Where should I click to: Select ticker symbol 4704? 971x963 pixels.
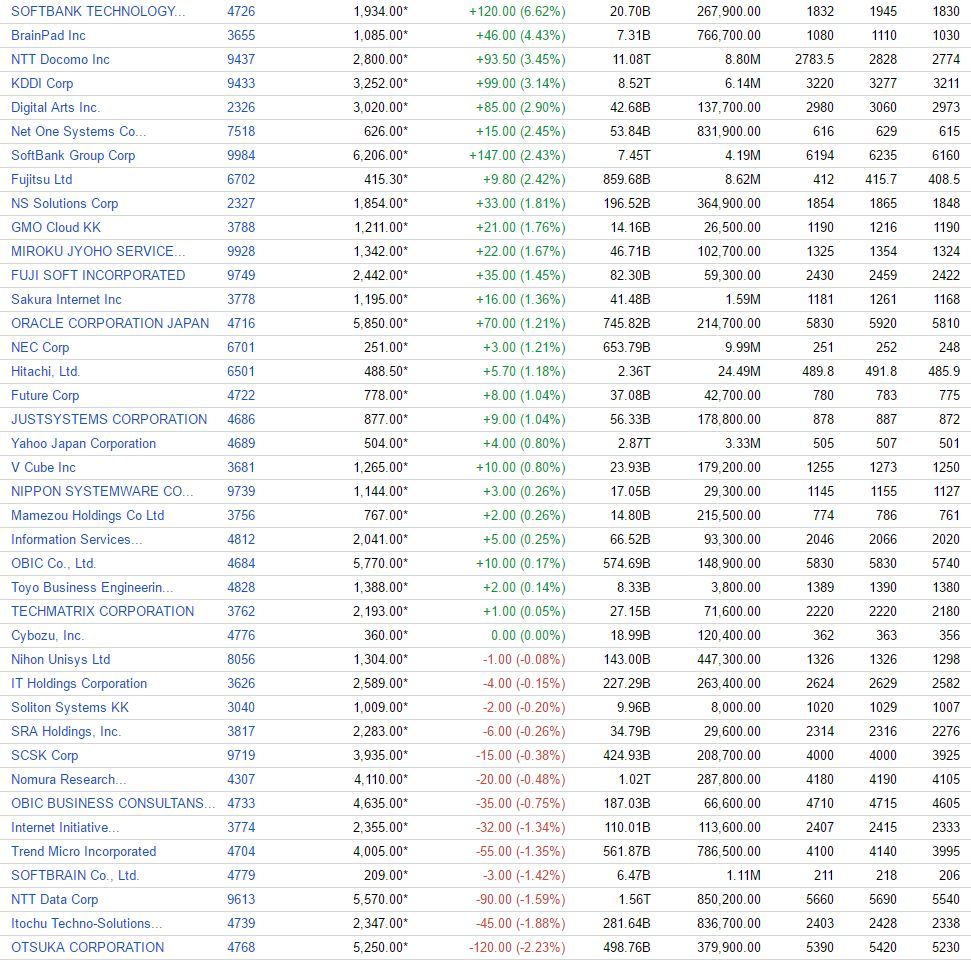[x=241, y=852]
